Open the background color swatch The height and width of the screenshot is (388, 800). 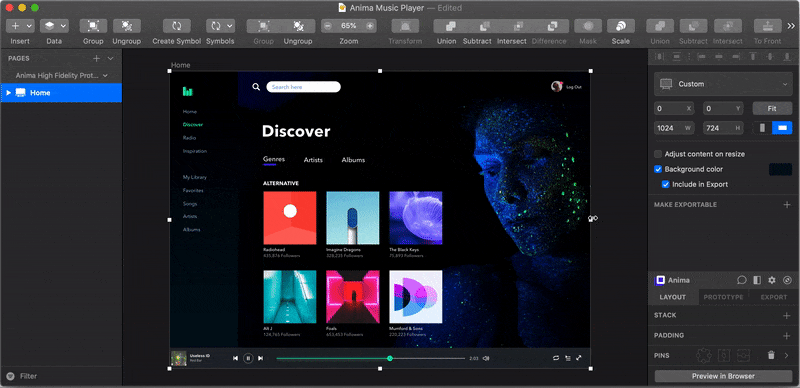click(x=780, y=169)
